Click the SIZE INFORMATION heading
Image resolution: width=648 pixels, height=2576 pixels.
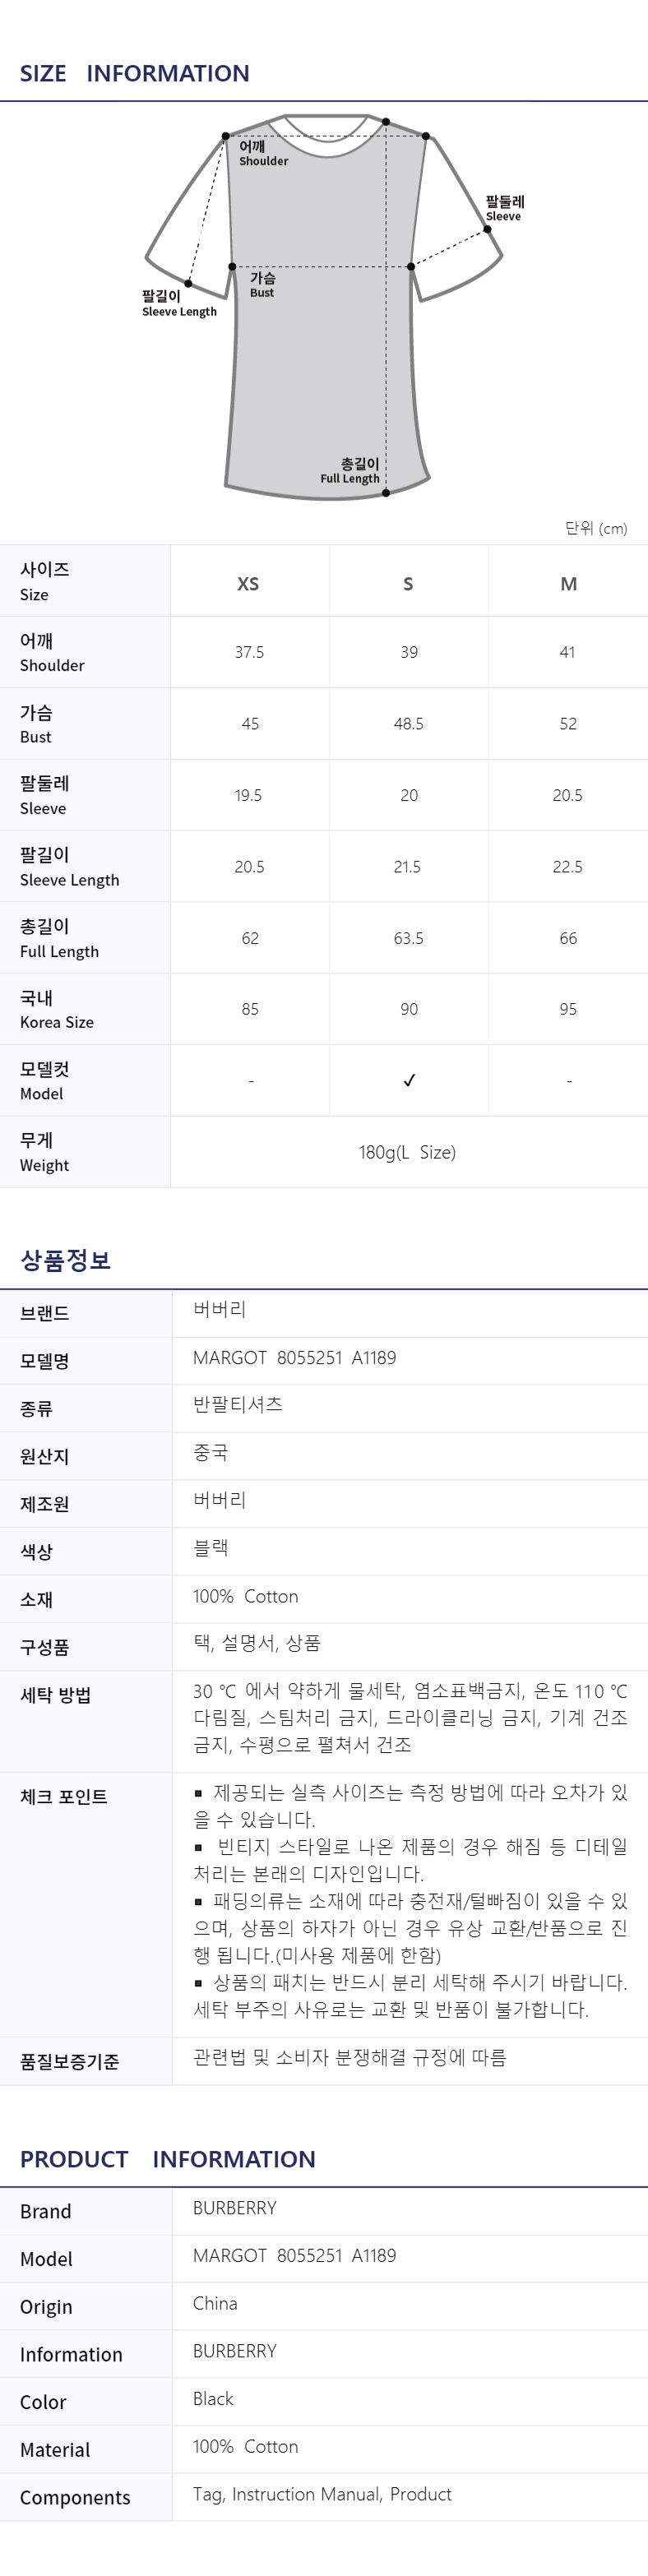(x=135, y=73)
